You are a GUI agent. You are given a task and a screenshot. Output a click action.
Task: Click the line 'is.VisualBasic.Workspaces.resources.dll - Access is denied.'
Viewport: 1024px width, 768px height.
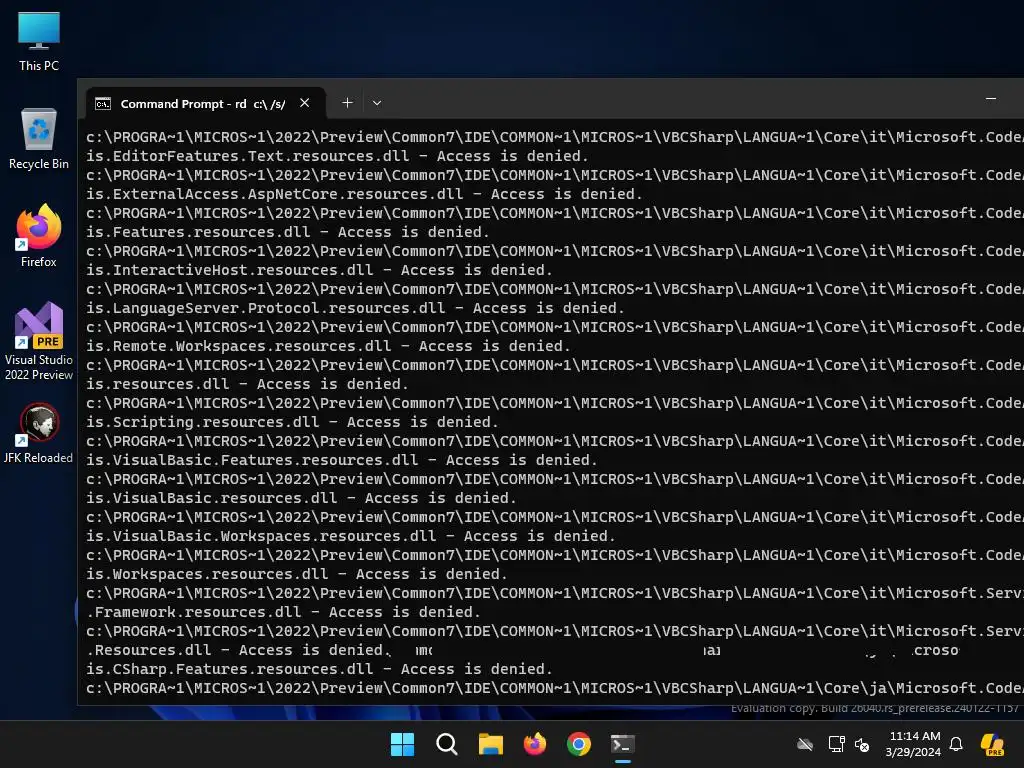[x=351, y=536]
